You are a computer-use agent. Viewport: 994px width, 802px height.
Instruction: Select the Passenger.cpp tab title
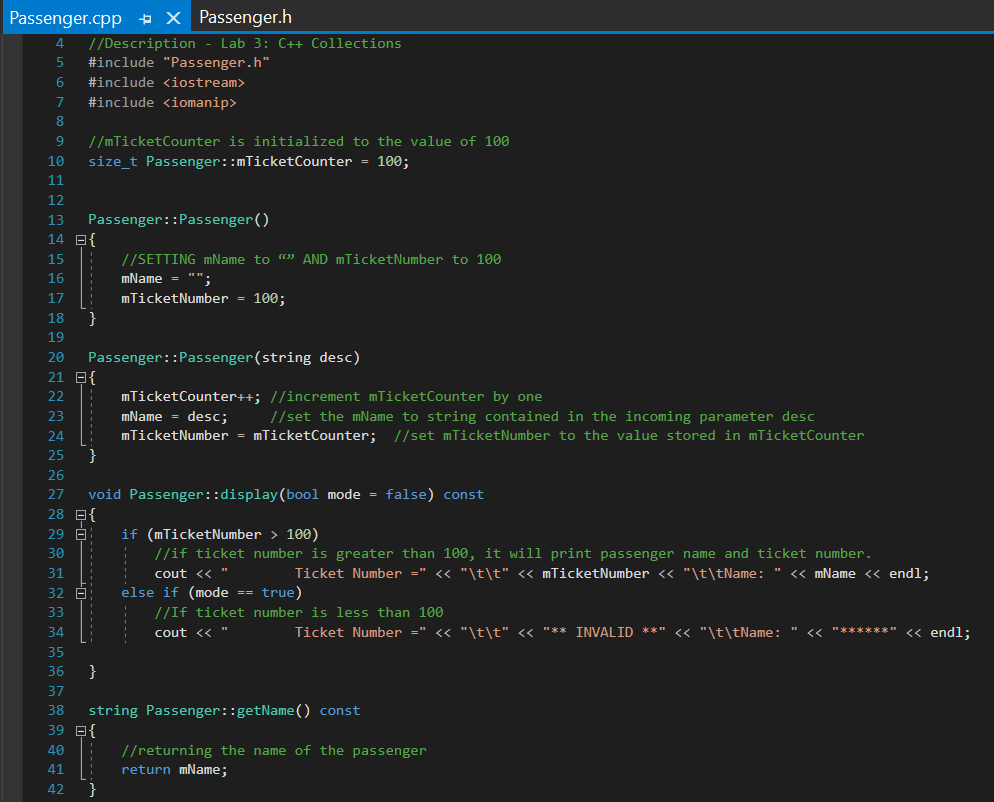65,18
